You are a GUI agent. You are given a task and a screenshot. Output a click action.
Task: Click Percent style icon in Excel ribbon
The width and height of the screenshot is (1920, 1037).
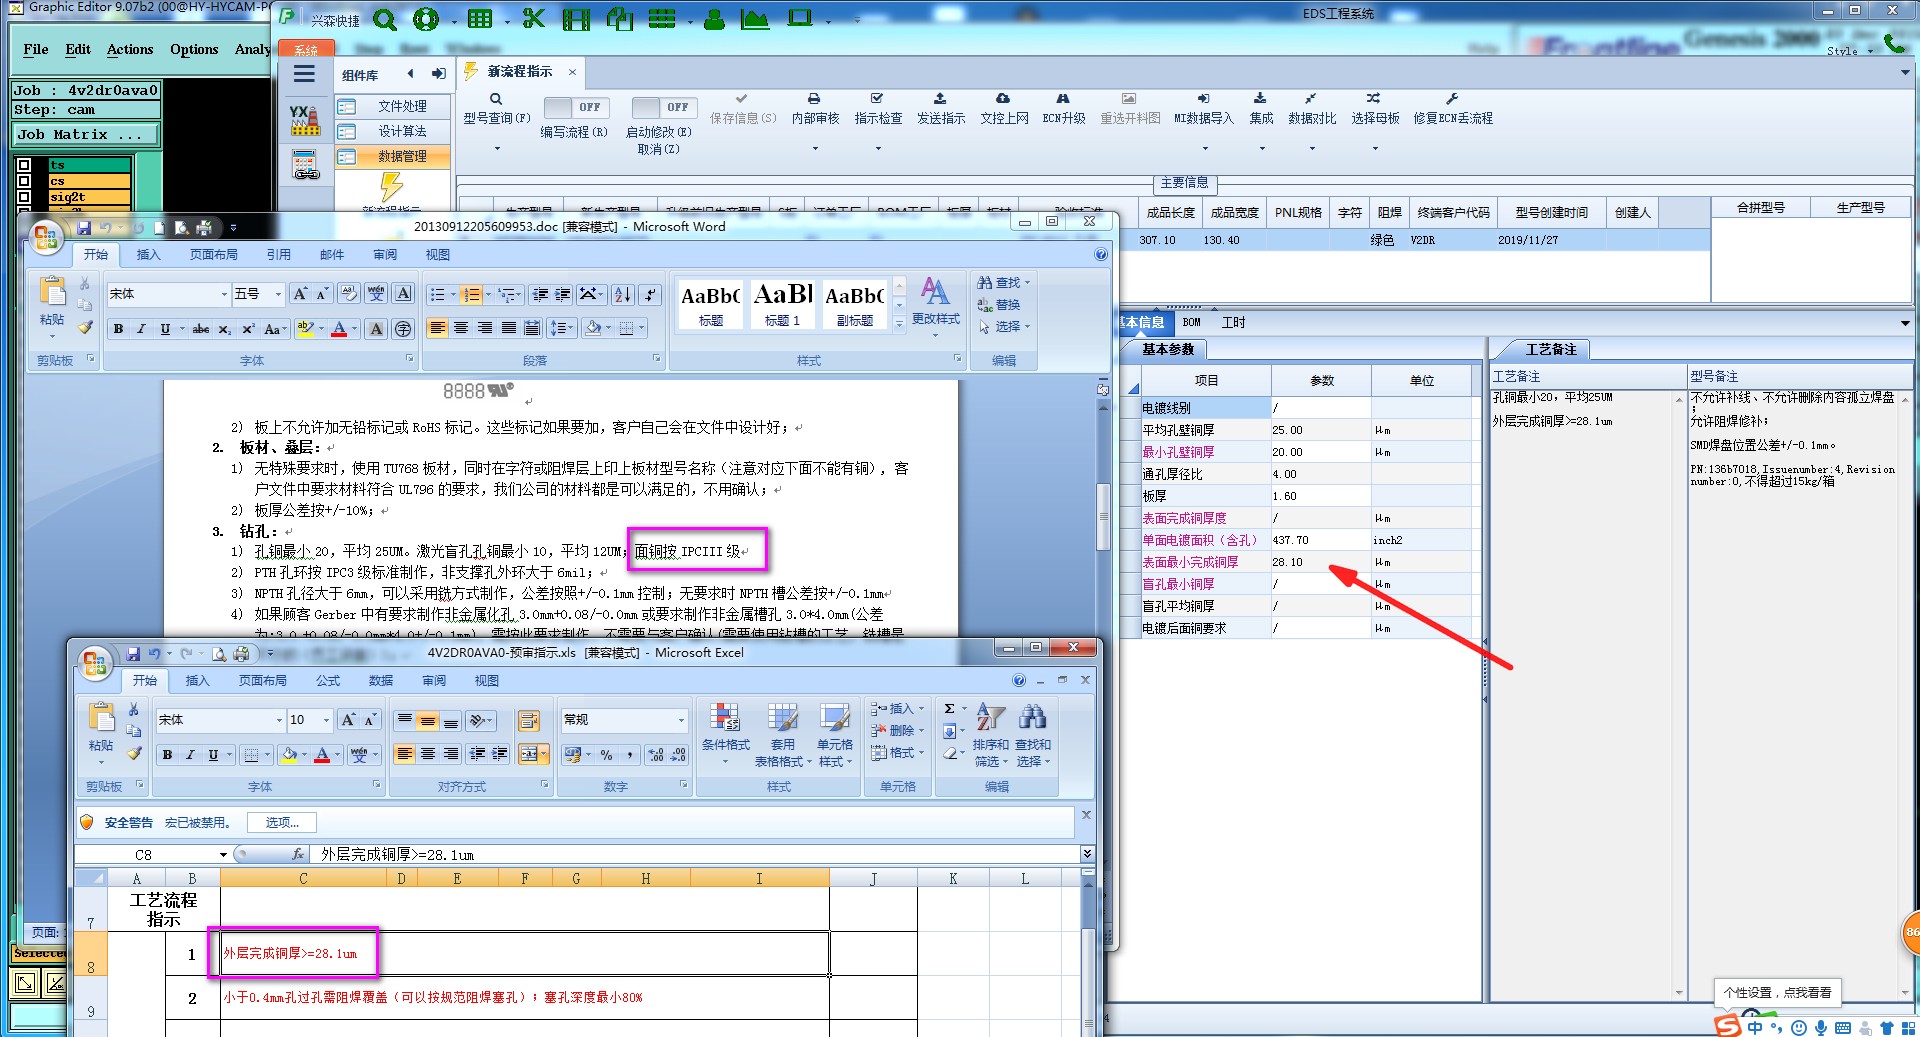click(x=606, y=755)
